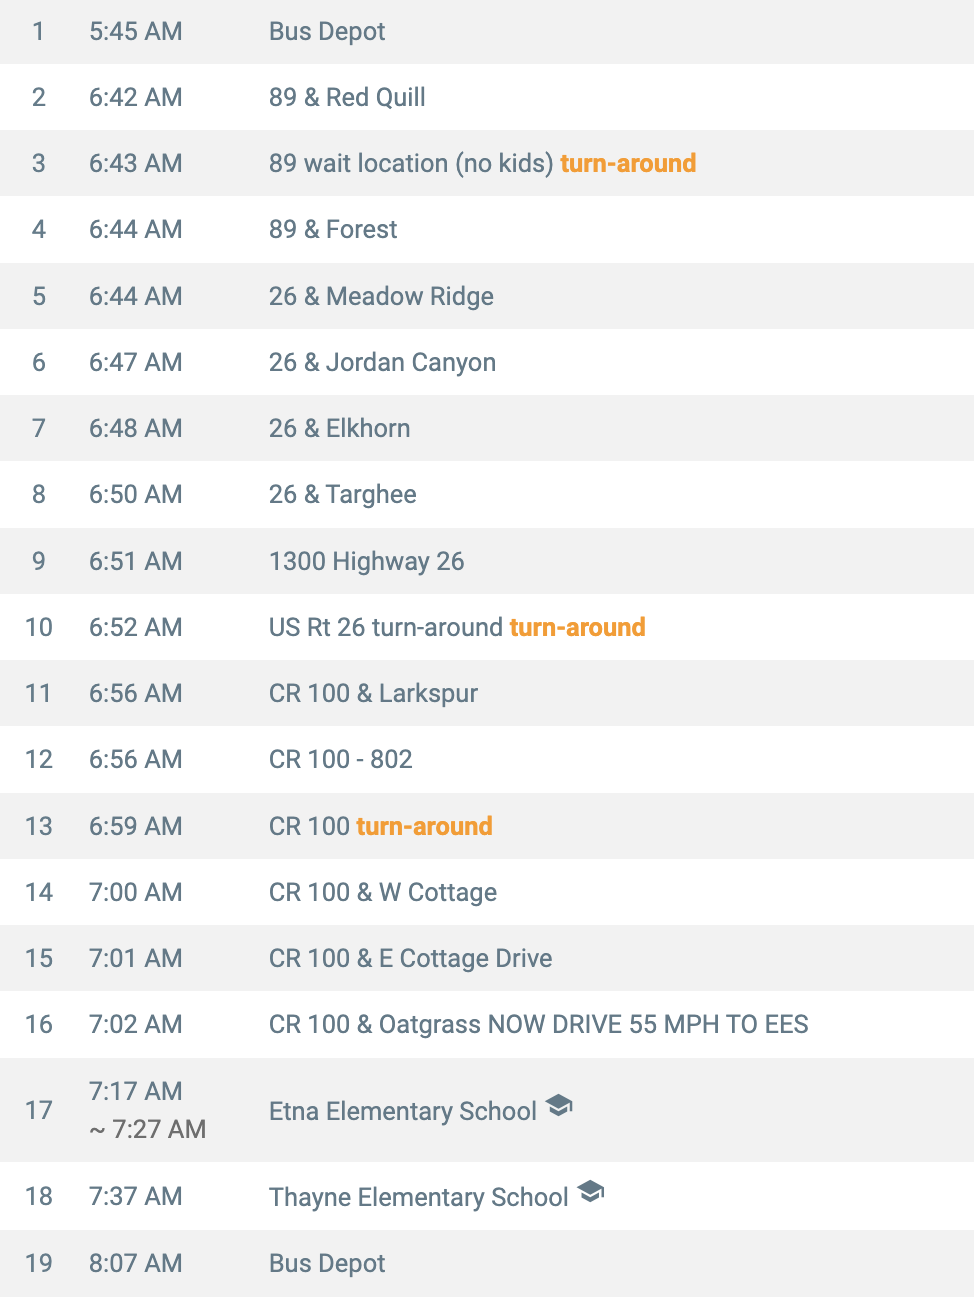
Task: Open the CR 100 & E Cottage Drive stop
Action: point(487,958)
